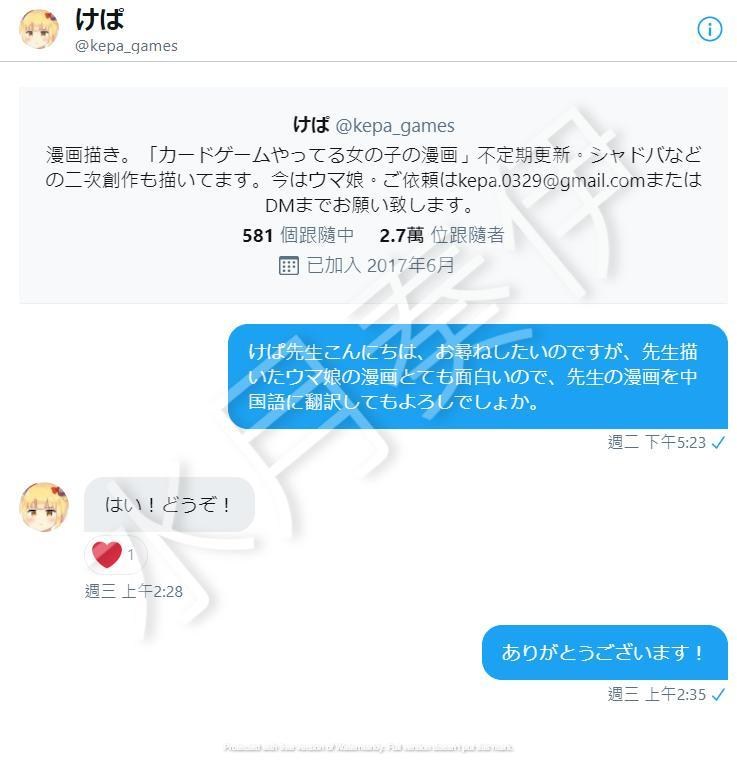Viewport: 737px width, 761px height.
Task: Click the checkmark next to 上午2:35
Action: point(718,695)
